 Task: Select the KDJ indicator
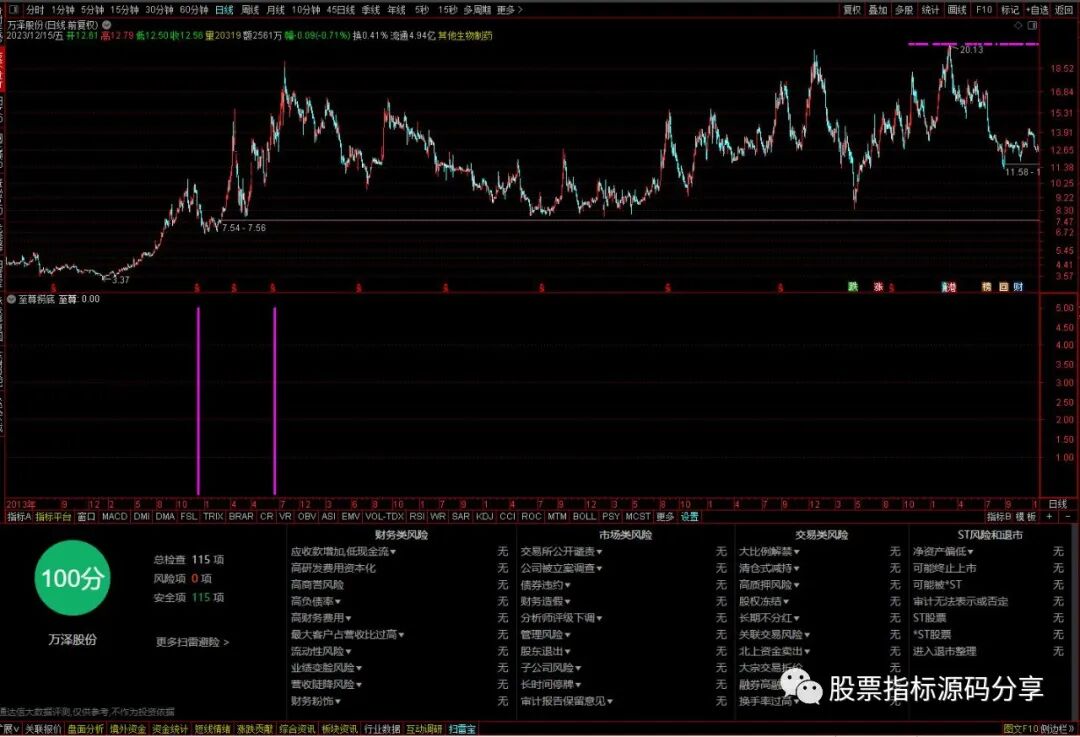484,516
